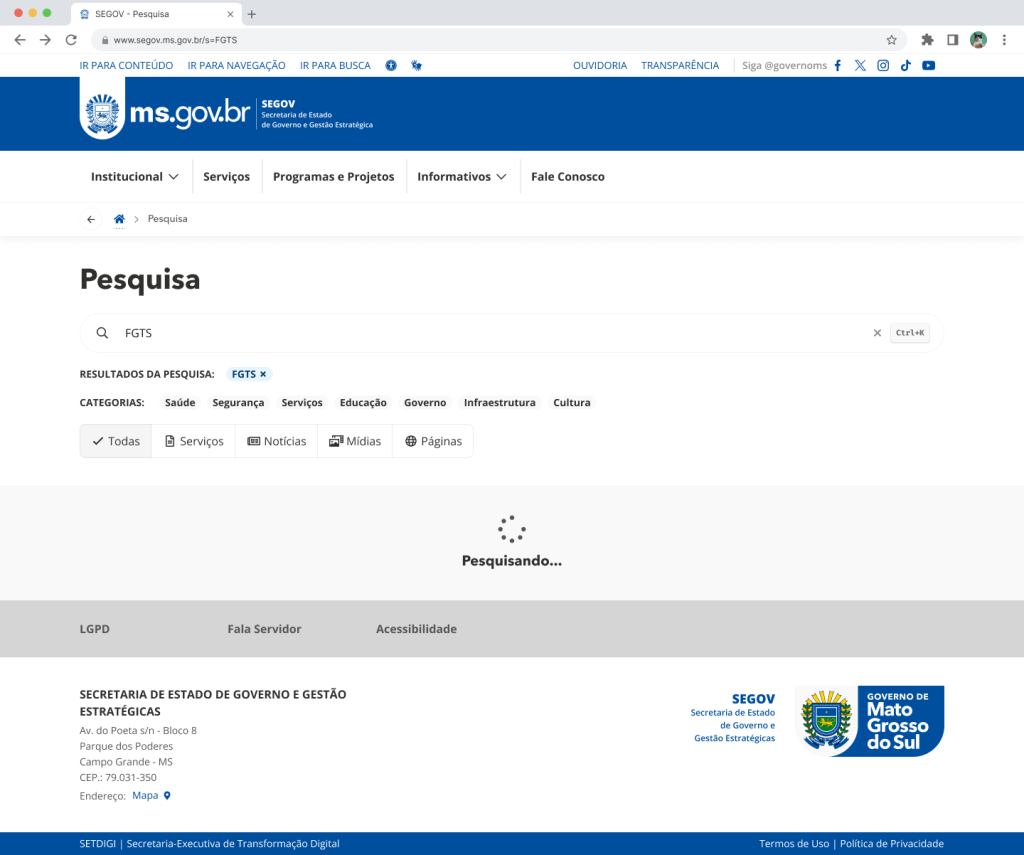The height and width of the screenshot is (855, 1024).
Task: Filter results by Mídias
Action: pos(355,441)
